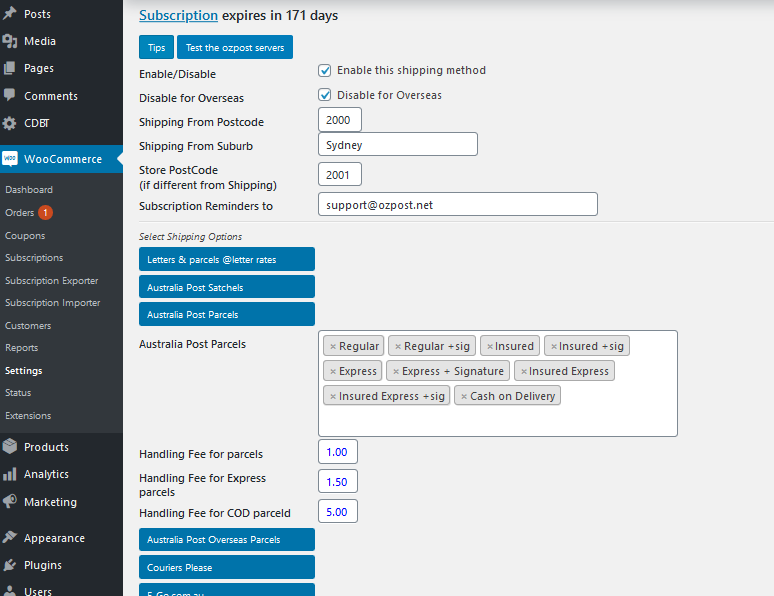774x596 pixels.
Task: Remove the Insured +sig tag via x
Action: 554,347
